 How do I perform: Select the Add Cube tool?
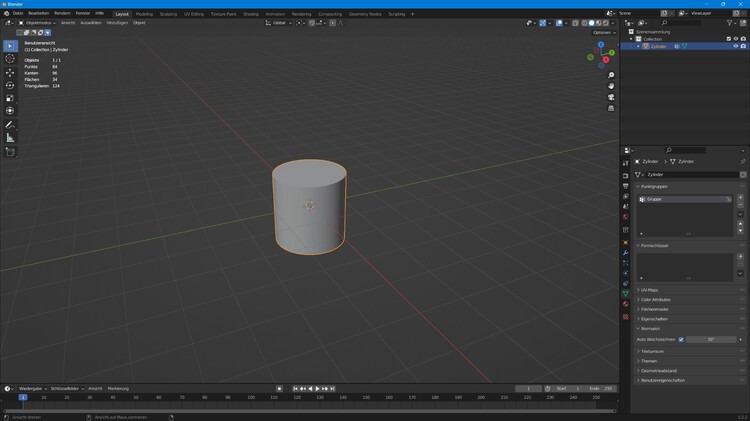[10, 152]
